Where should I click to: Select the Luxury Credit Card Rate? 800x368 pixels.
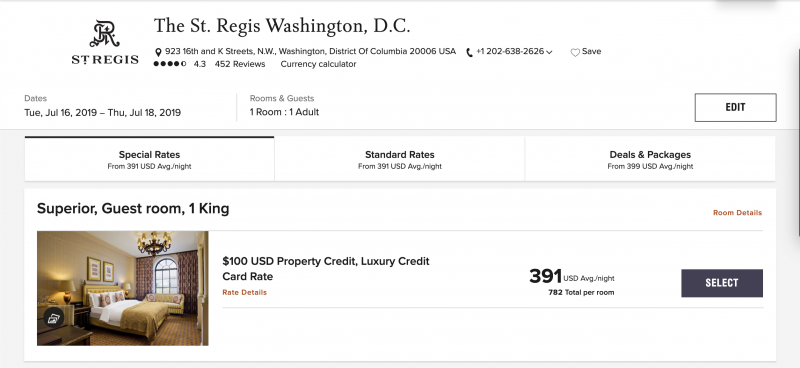click(722, 283)
